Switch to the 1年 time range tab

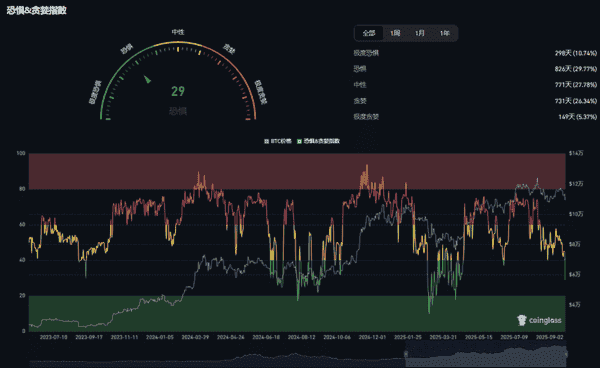pos(444,33)
